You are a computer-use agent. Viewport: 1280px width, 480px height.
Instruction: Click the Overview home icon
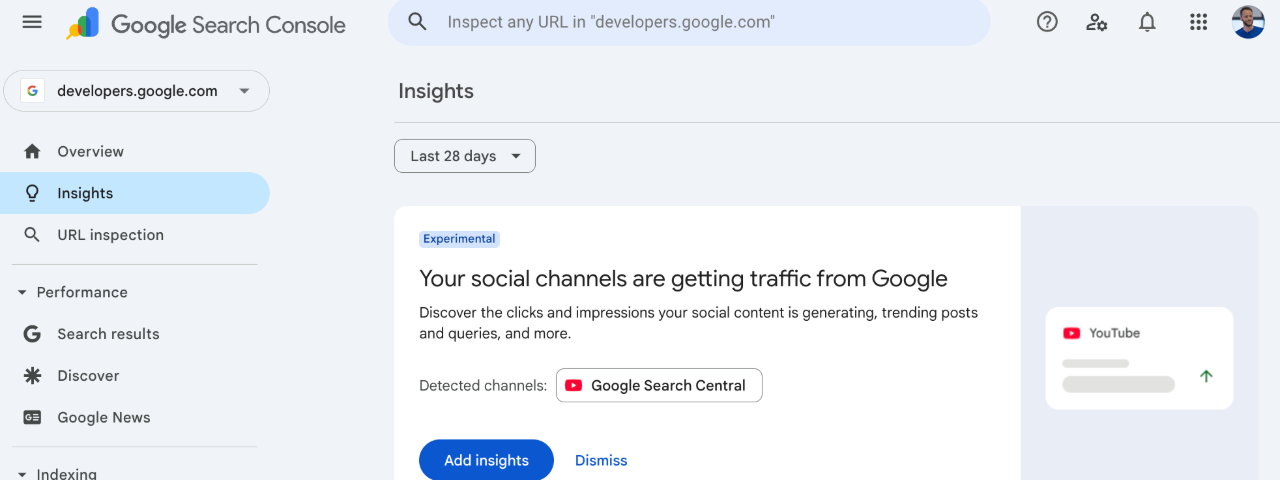[x=32, y=151]
